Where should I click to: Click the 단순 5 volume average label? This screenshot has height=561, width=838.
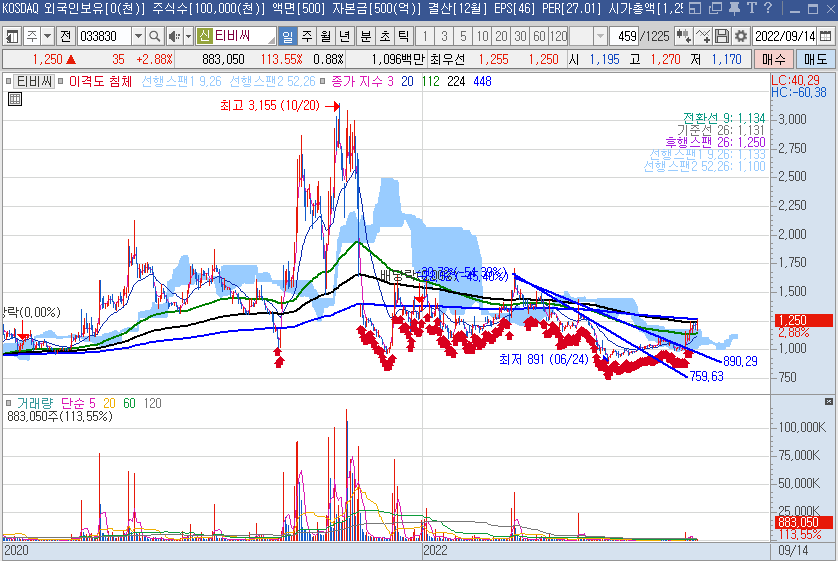78,403
